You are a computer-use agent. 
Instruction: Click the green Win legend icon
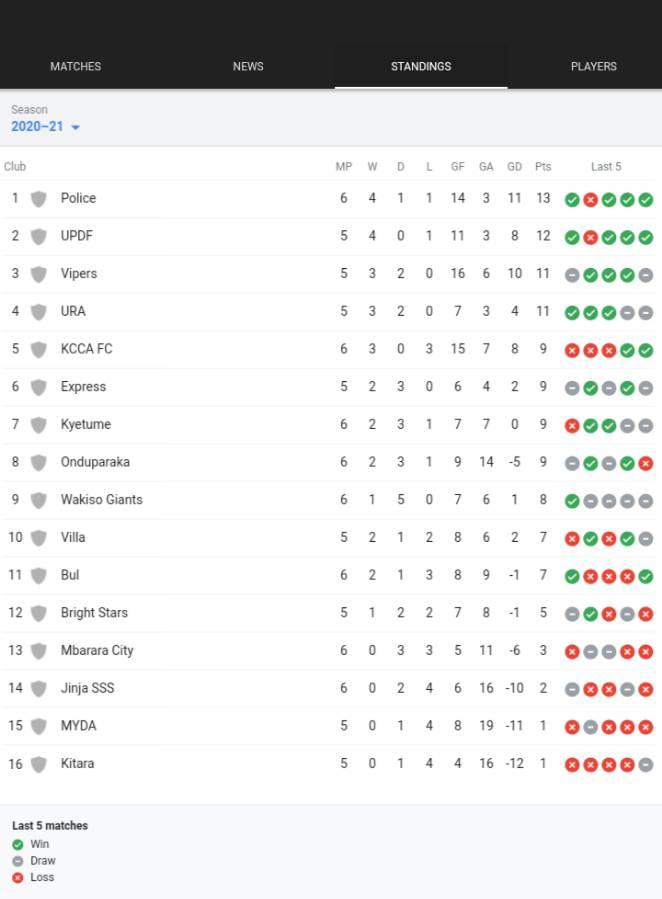(x=18, y=845)
